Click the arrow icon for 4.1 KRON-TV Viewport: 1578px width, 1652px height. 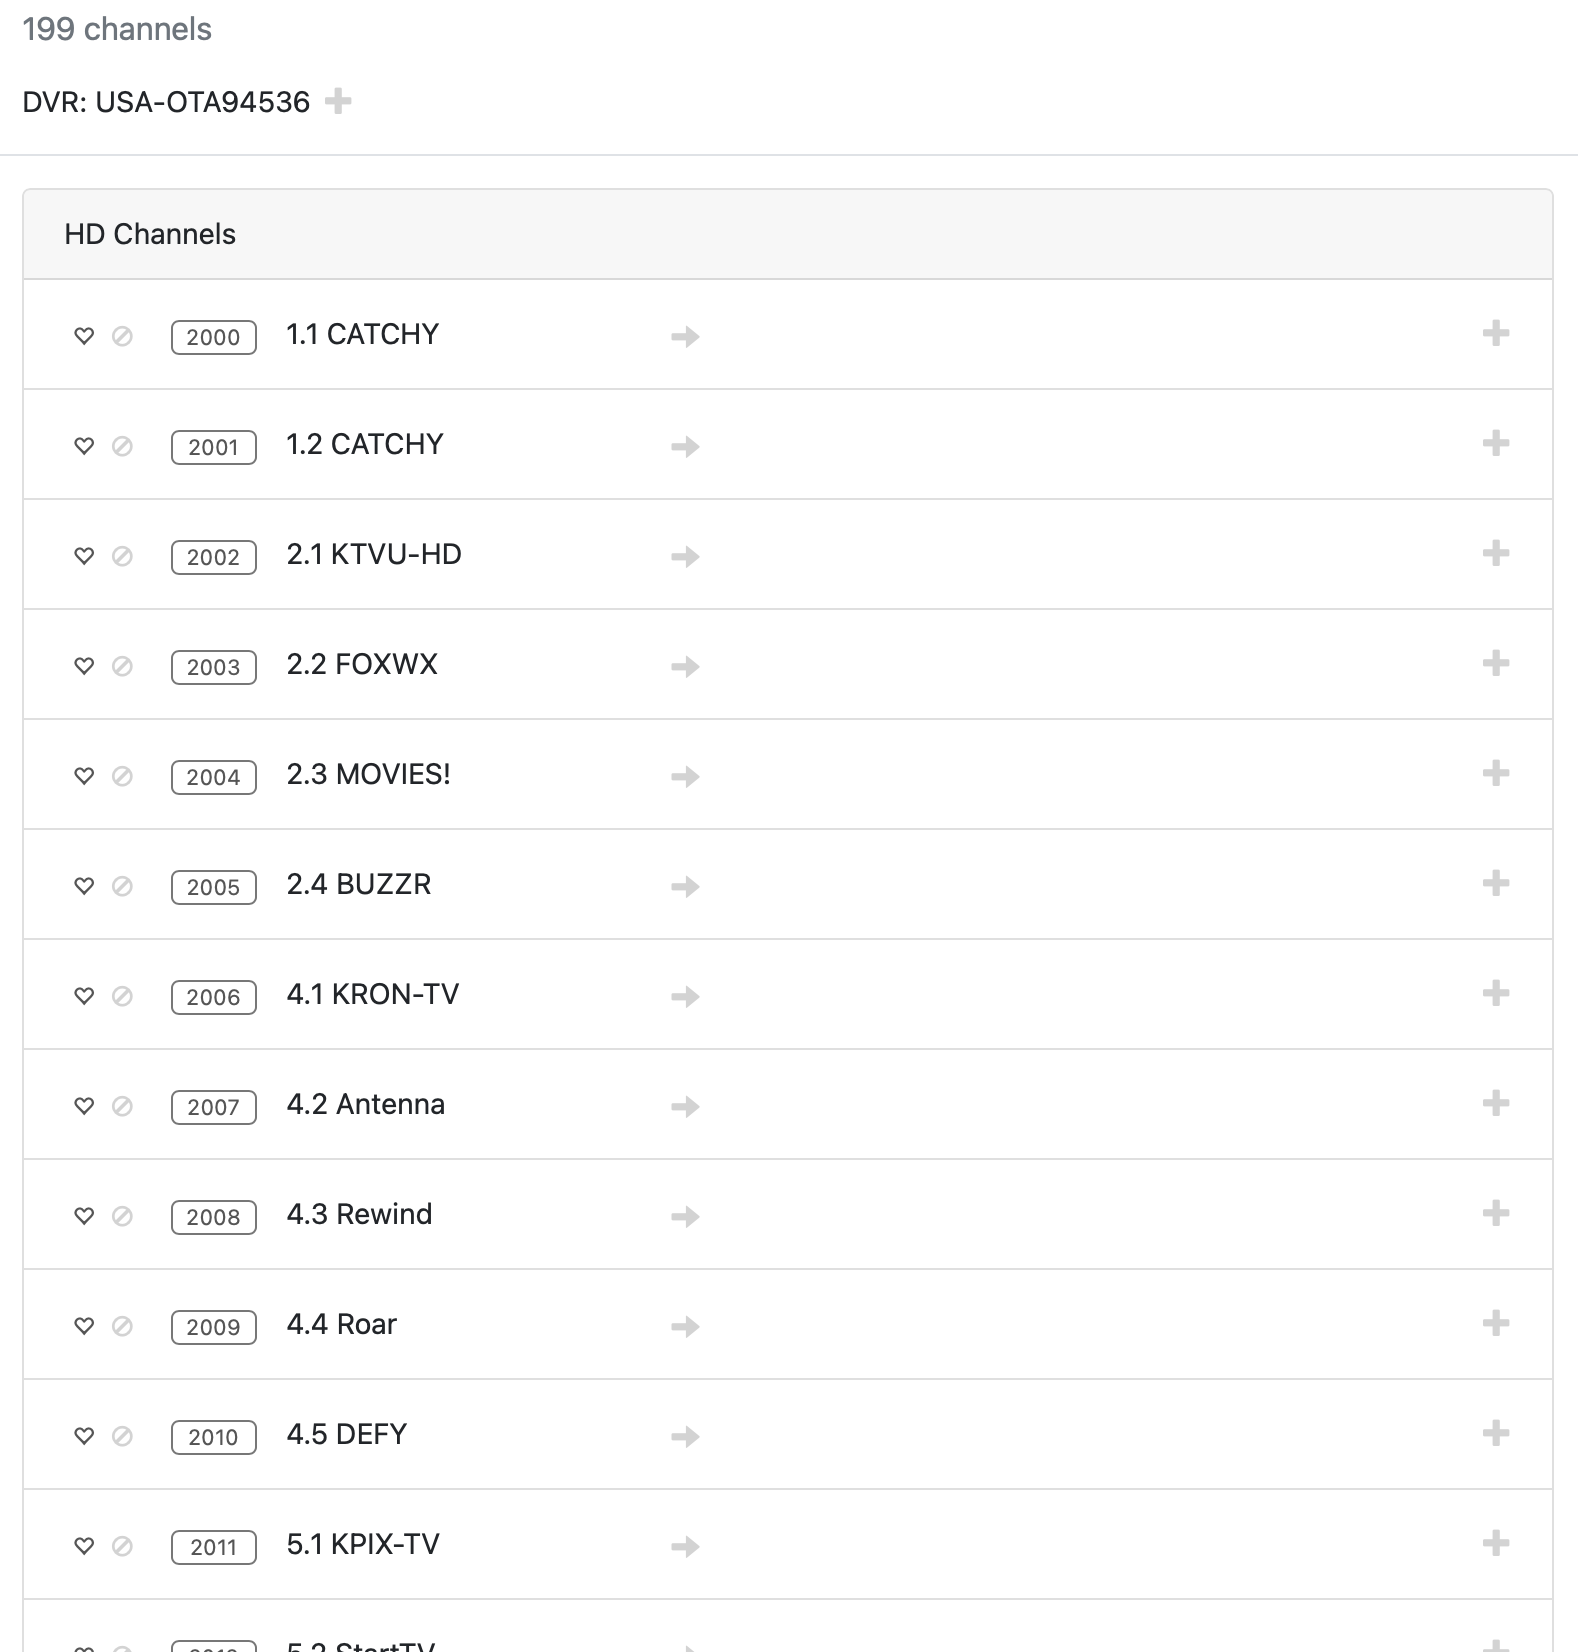click(685, 996)
